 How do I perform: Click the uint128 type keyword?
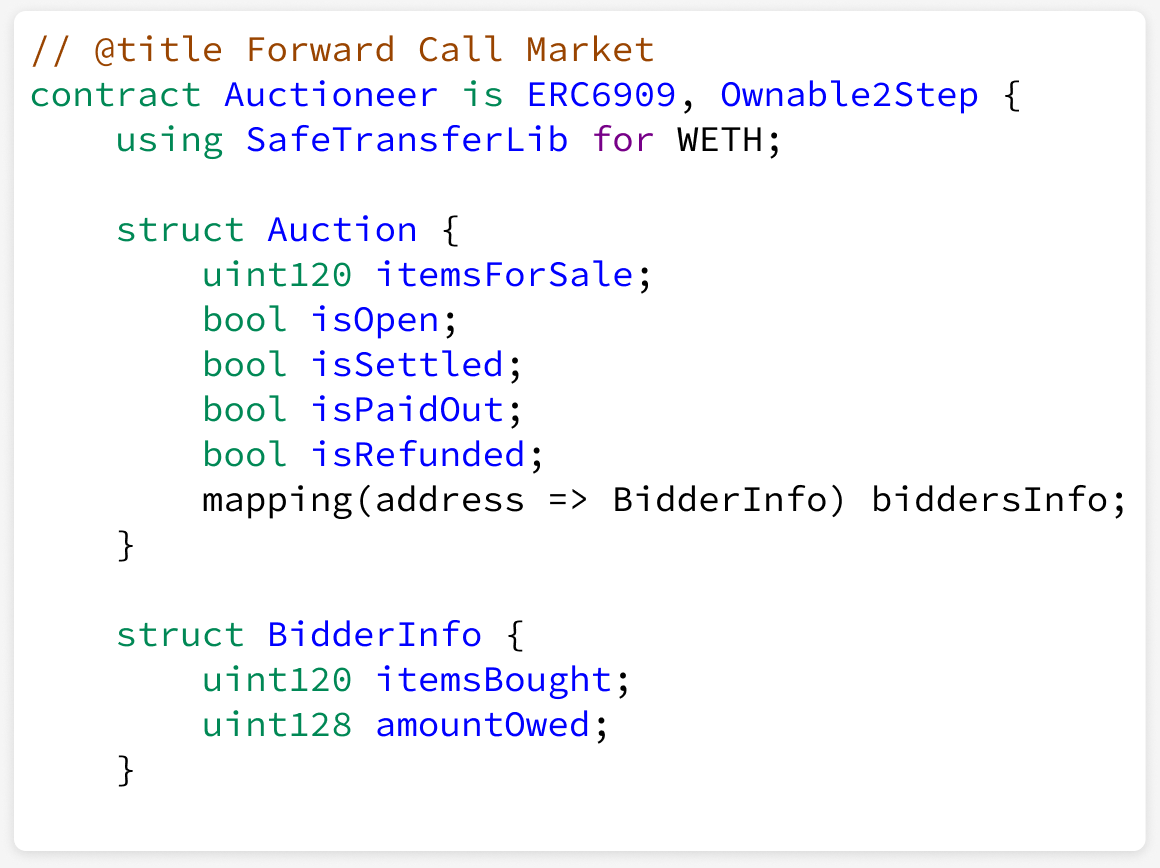click(277, 725)
